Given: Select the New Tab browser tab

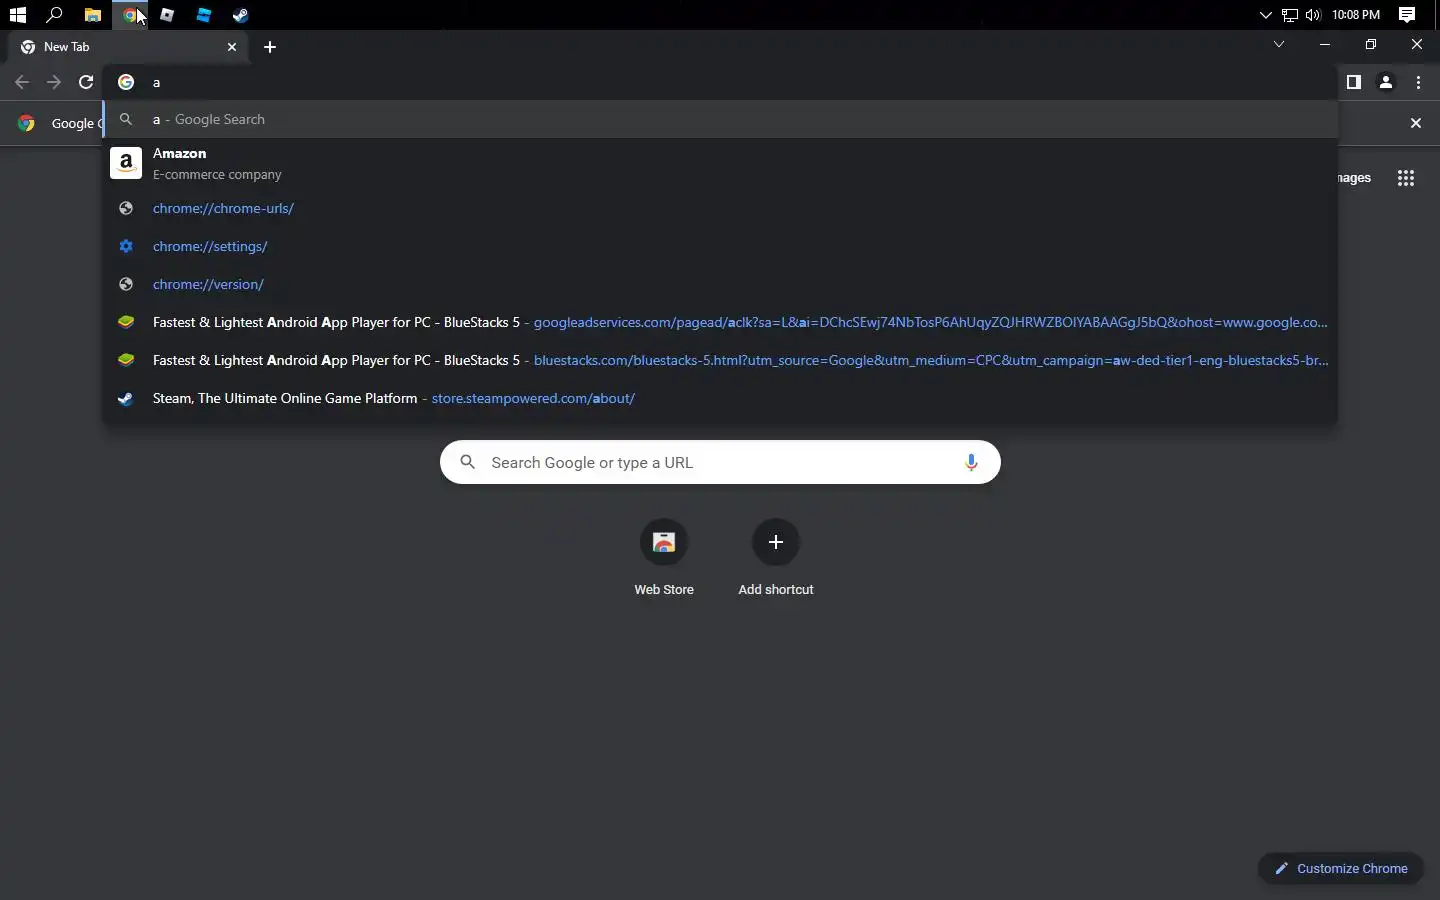Looking at the screenshot, I should point(128,47).
